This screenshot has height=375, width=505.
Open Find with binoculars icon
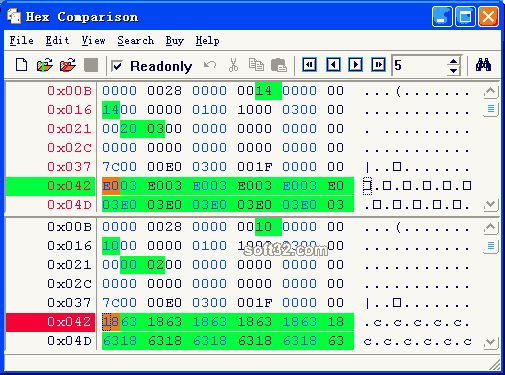(x=483, y=65)
